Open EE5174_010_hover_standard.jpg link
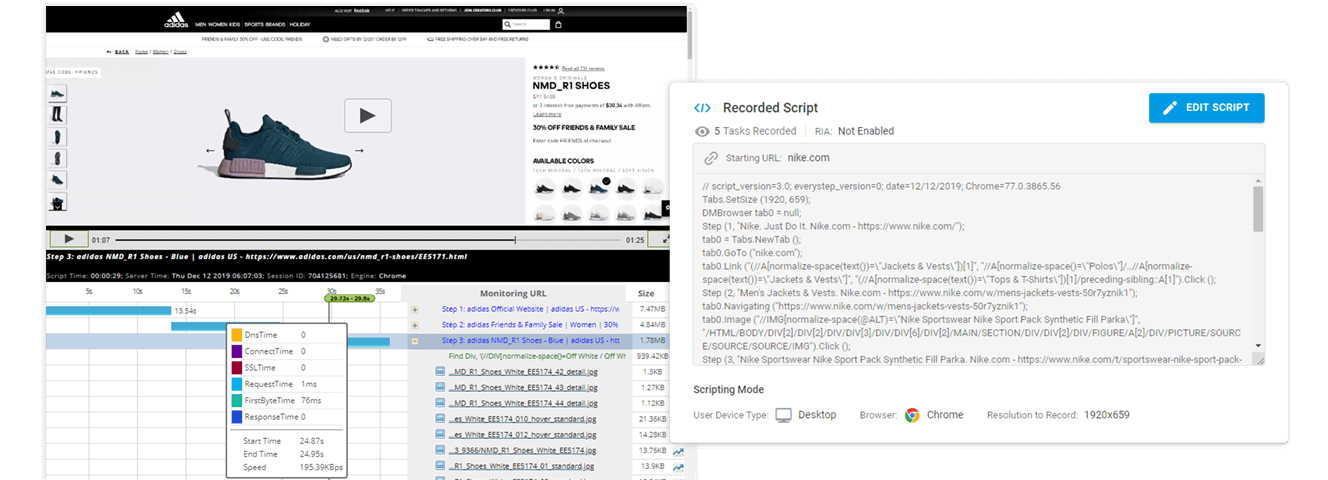 (x=521, y=419)
